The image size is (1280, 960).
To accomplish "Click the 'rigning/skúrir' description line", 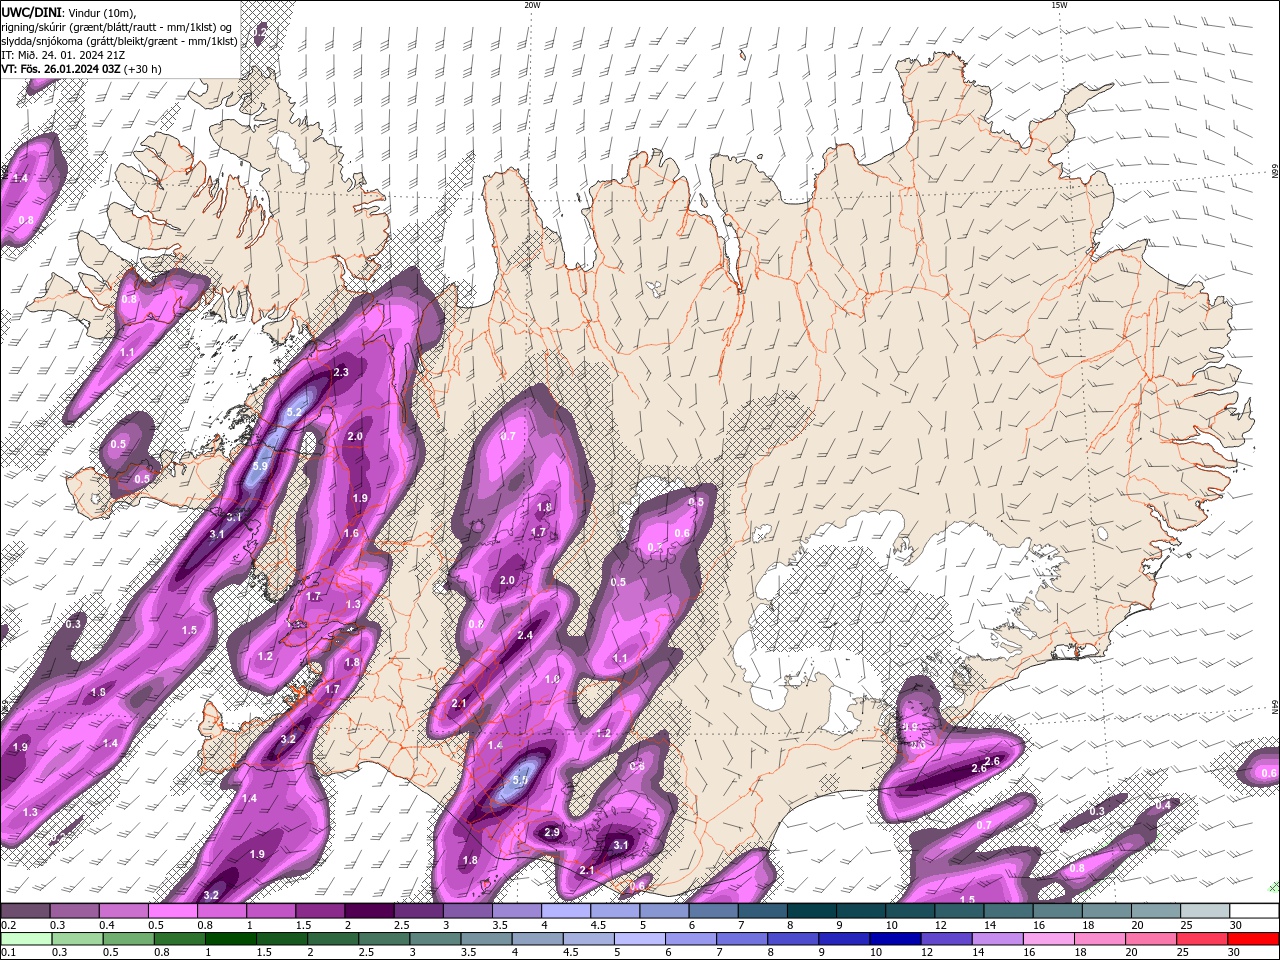I will pyautogui.click(x=118, y=26).
